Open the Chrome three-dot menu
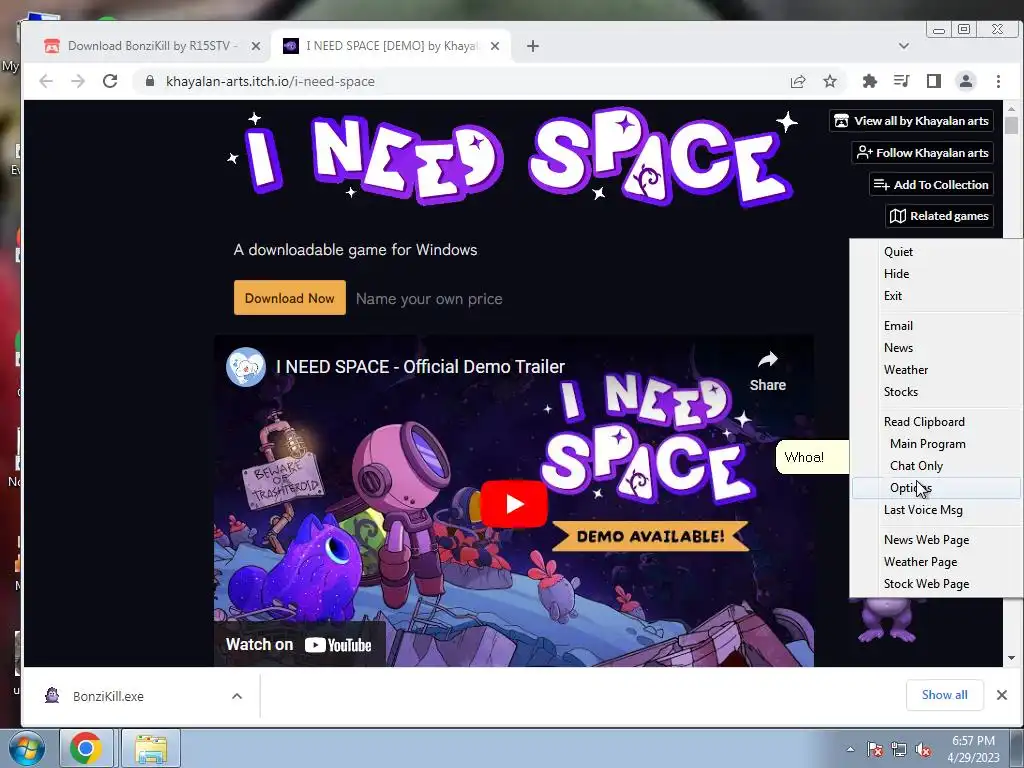The image size is (1024, 768). point(998,81)
